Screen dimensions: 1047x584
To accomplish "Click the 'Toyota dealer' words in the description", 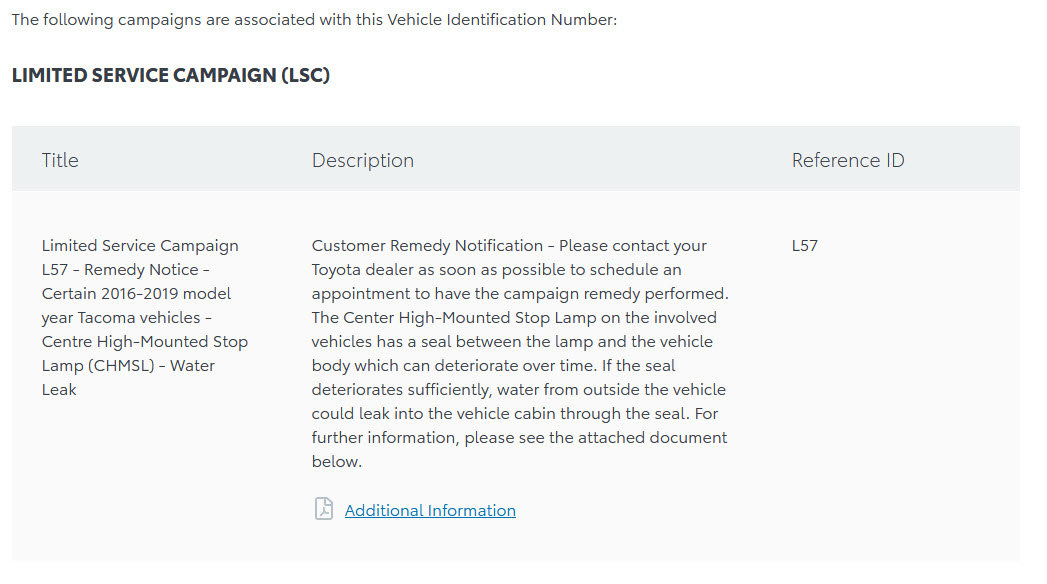I will [361, 270].
